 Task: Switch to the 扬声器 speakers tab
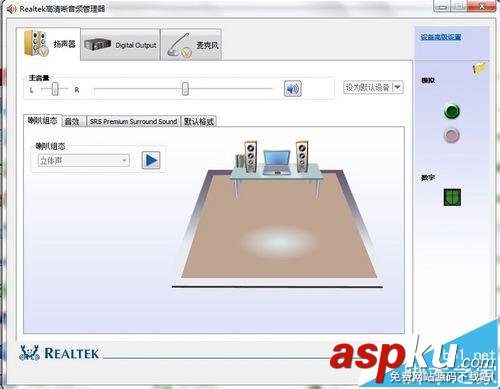pyautogui.click(x=48, y=44)
